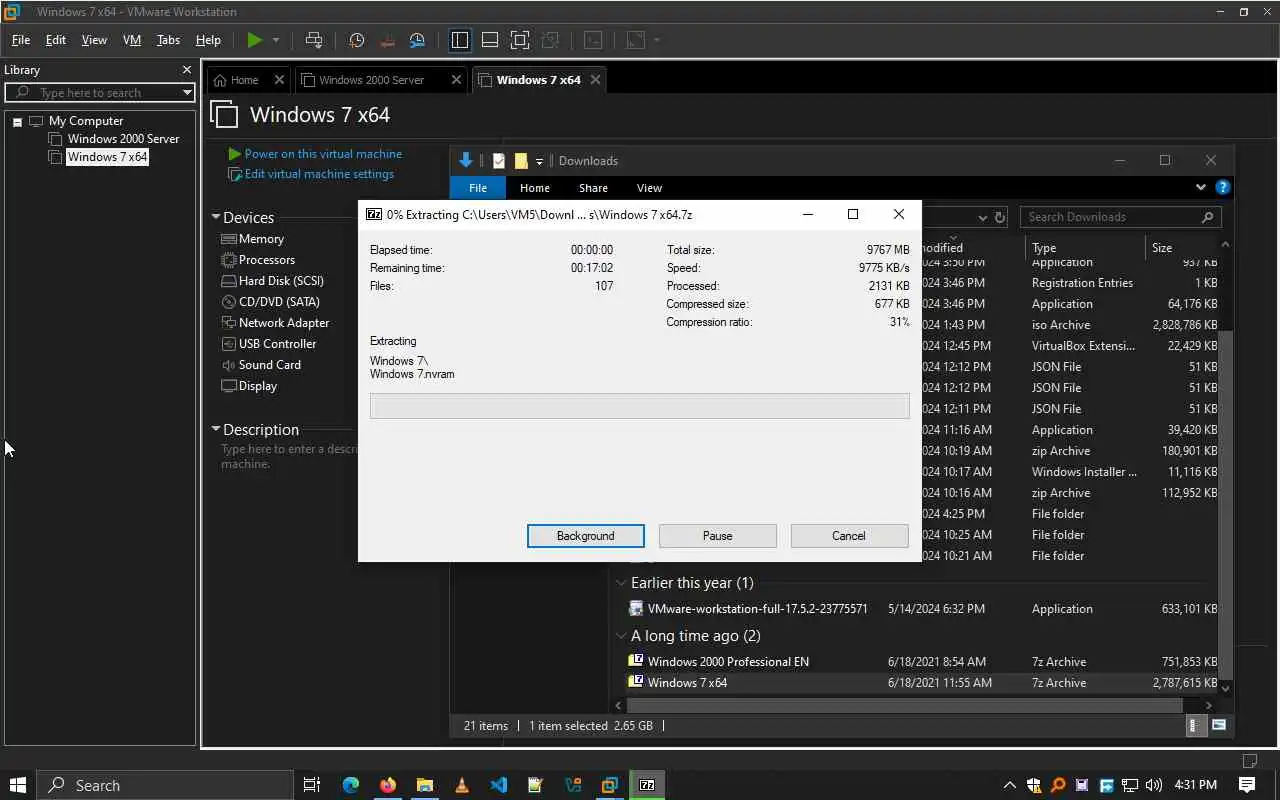1280x800 pixels.
Task: Collapse the My Computer tree node
Action: pos(17,121)
